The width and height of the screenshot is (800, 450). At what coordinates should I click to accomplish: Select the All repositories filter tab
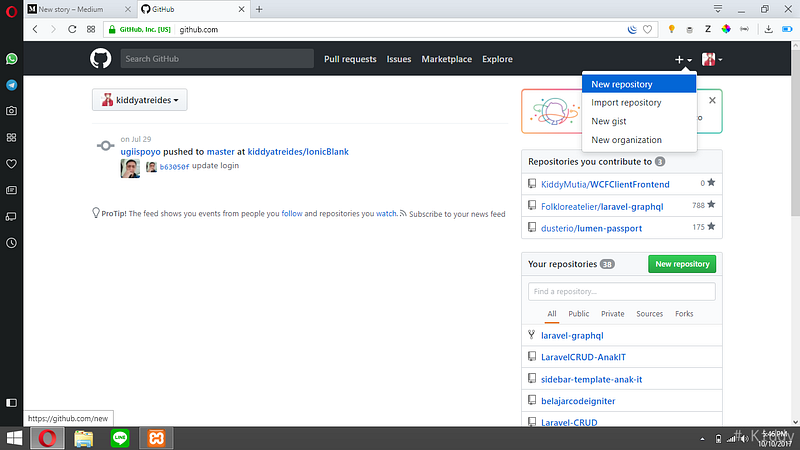(552, 314)
